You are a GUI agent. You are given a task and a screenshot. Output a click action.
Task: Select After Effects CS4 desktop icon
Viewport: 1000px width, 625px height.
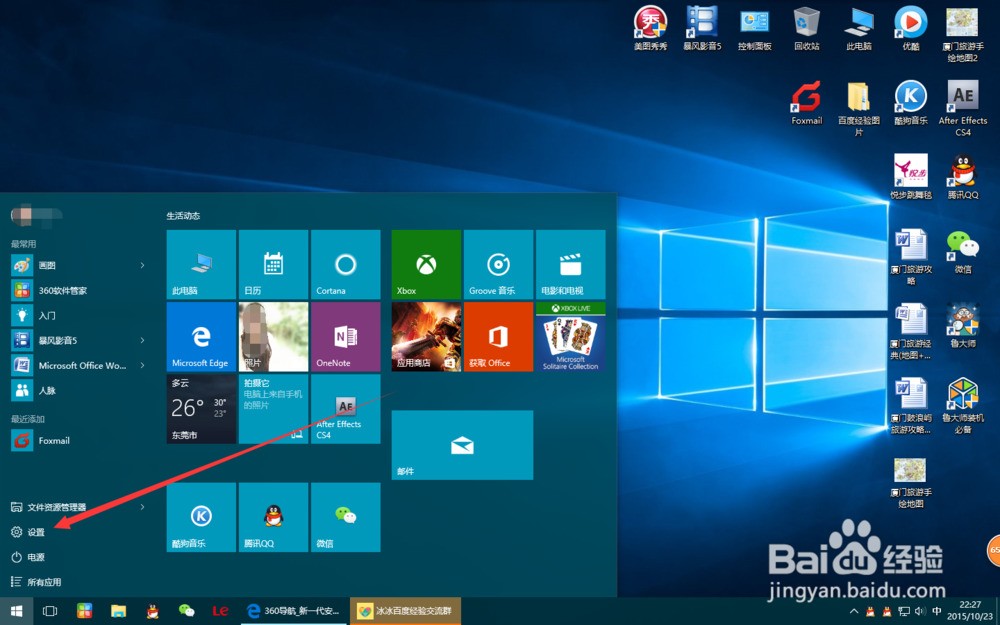962,108
